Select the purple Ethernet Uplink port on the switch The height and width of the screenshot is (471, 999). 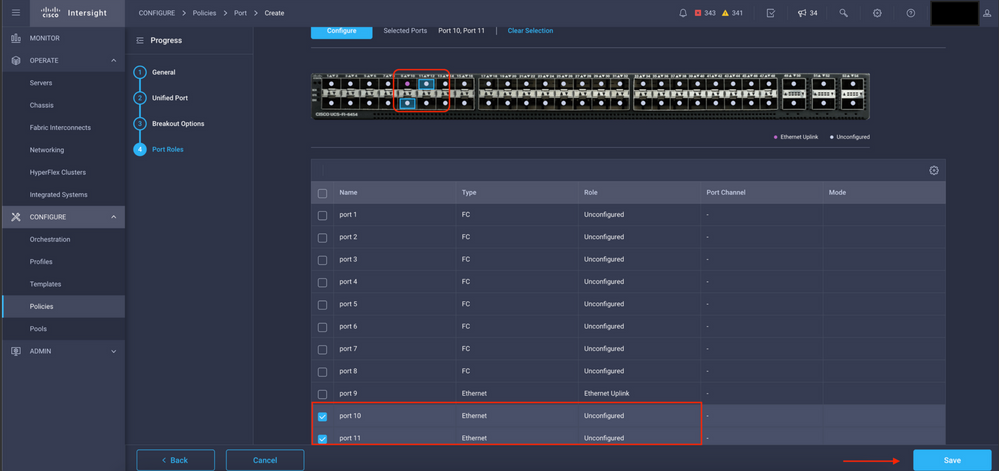(407, 83)
